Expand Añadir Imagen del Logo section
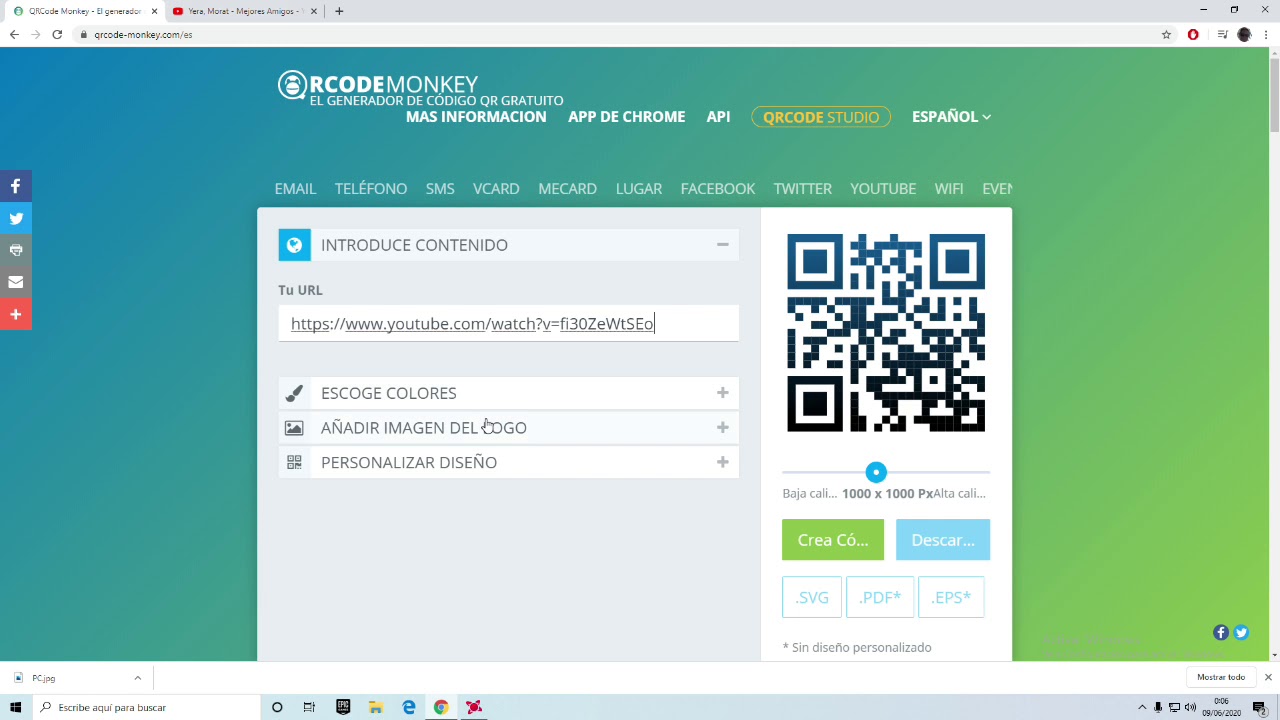 [722, 428]
